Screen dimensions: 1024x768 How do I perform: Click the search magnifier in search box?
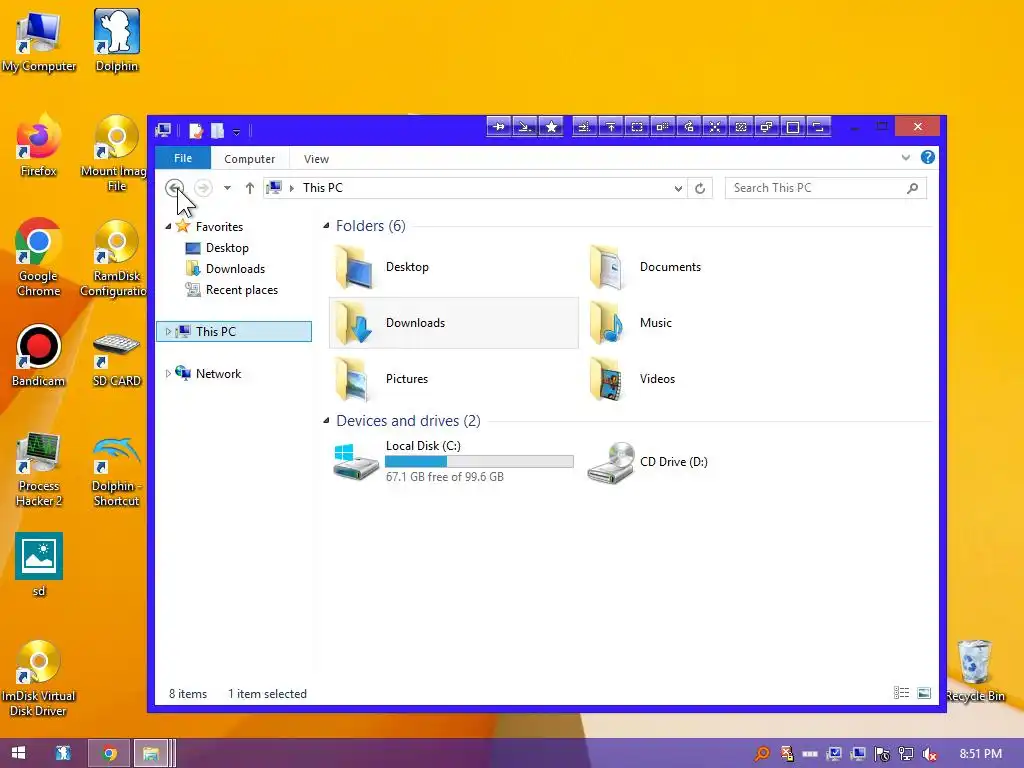[x=912, y=188]
